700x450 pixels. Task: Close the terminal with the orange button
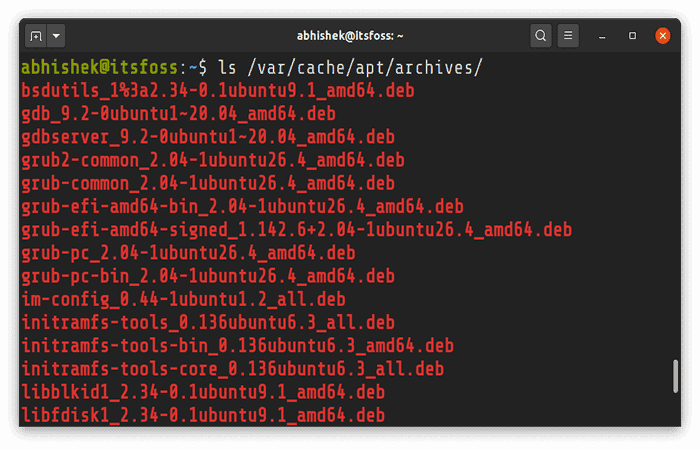[662, 36]
